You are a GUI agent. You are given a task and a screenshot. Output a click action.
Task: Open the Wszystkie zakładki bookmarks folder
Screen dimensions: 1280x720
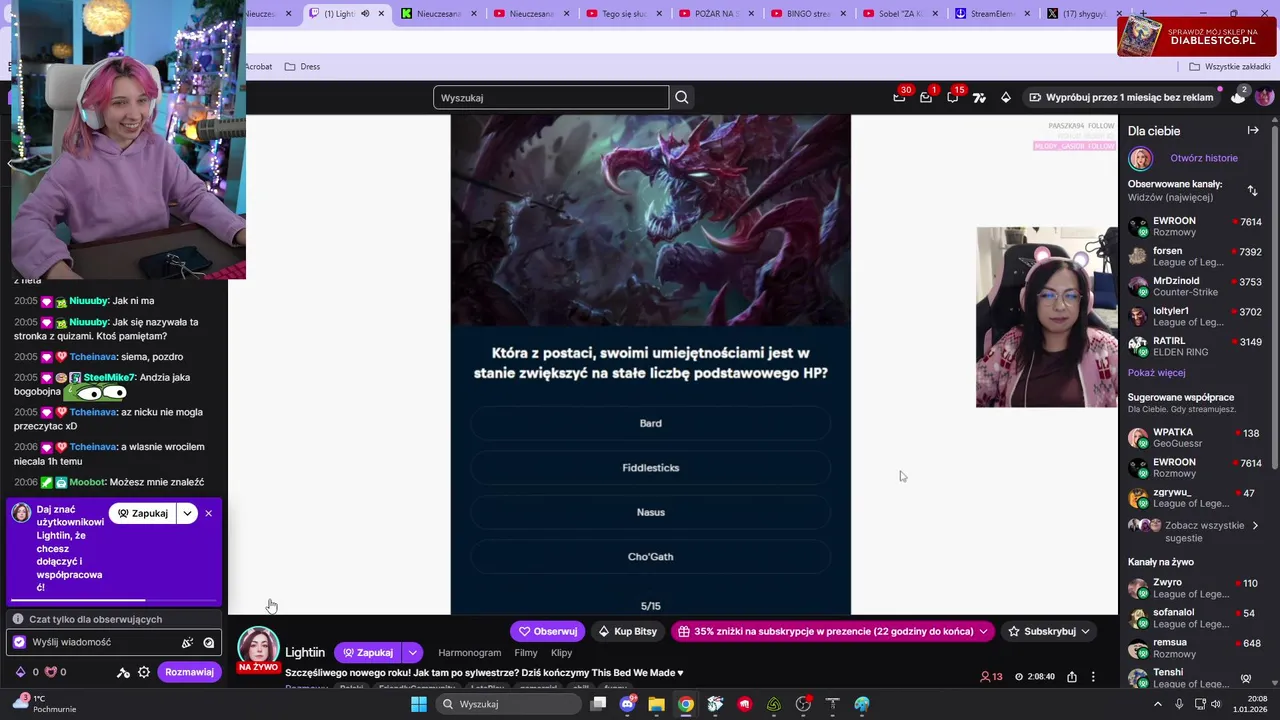[1229, 66]
